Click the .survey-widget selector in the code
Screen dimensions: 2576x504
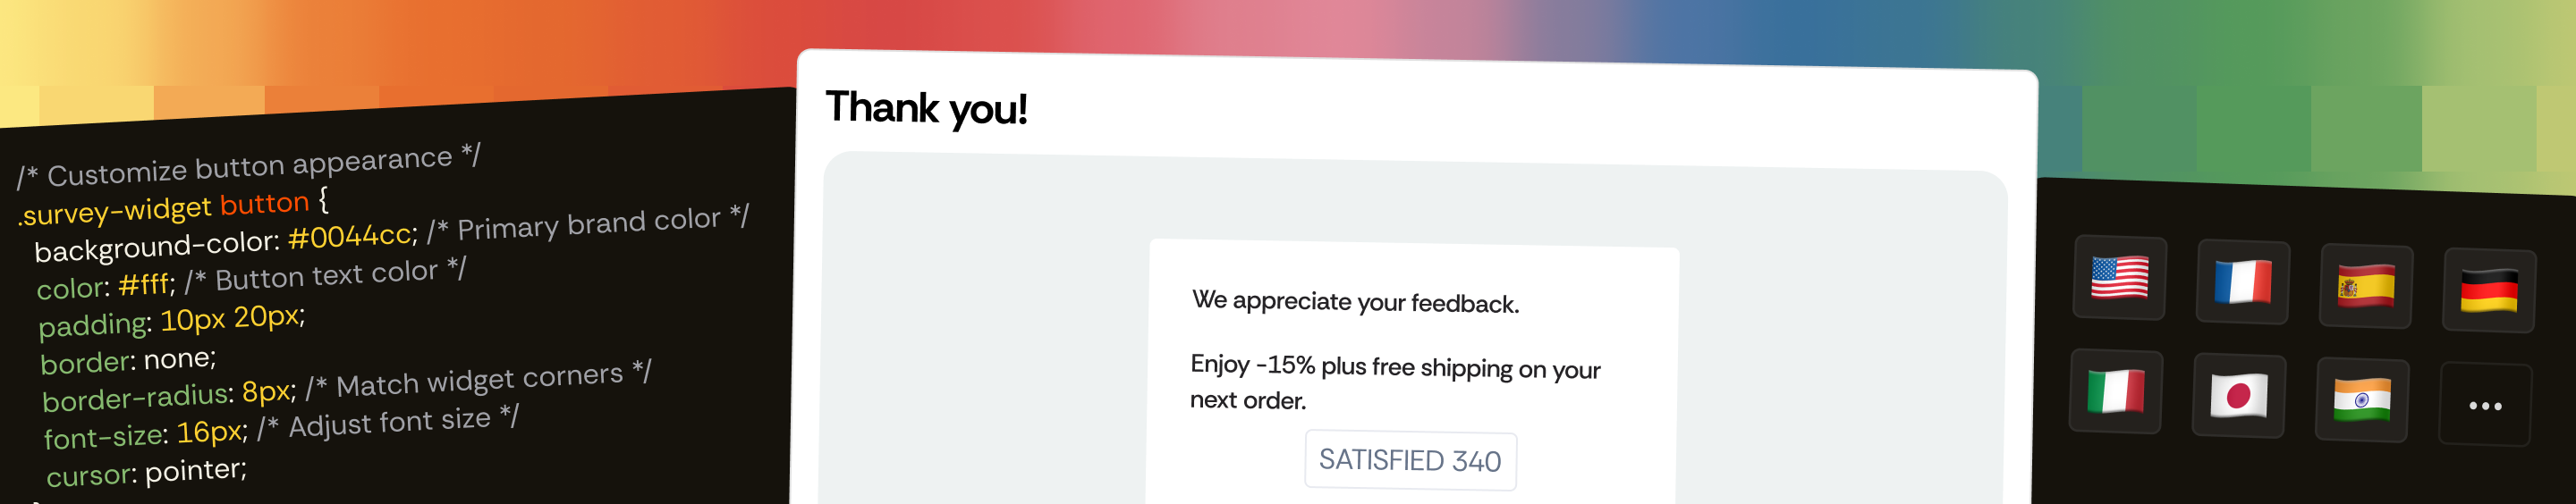[116, 211]
